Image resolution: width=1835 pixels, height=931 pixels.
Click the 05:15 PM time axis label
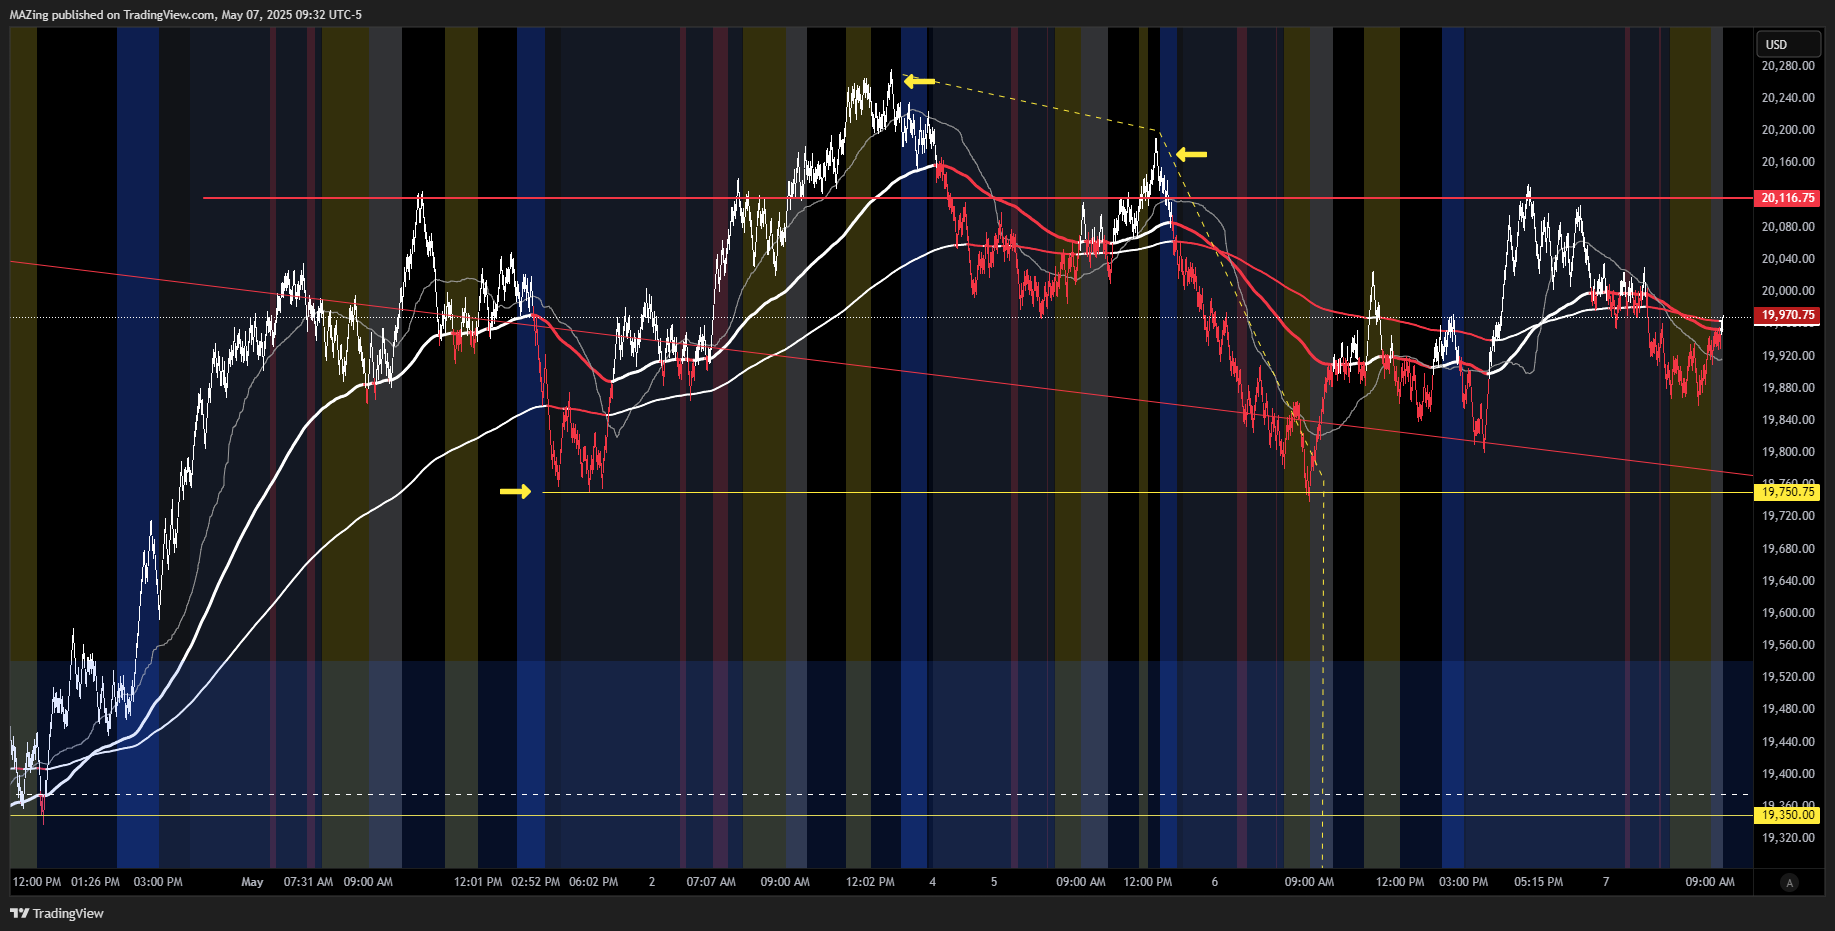click(1538, 882)
